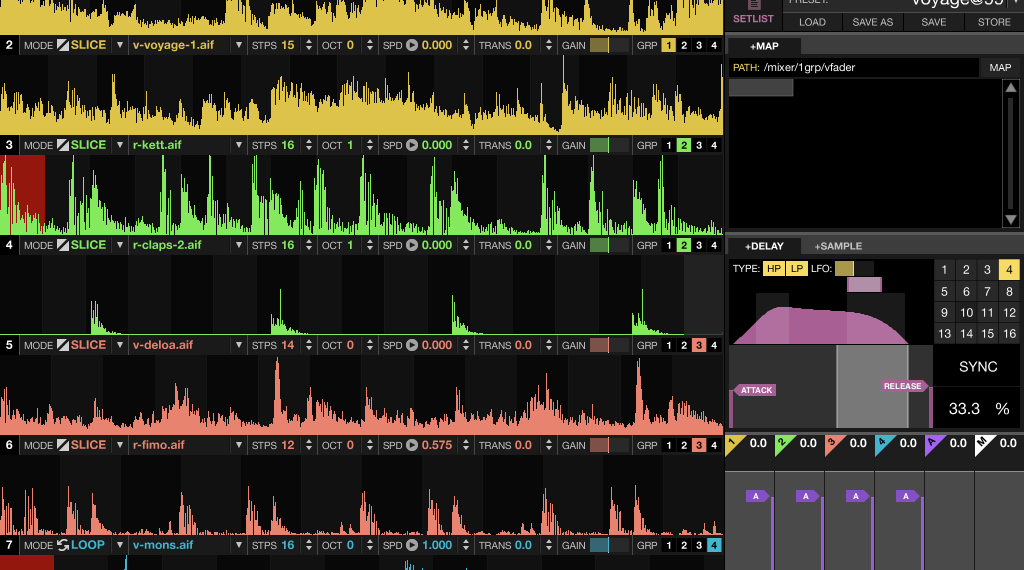Adjust the GAIN slider on track 3 r-kett.aif
Image resolution: width=1024 pixels, height=570 pixels.
point(609,145)
